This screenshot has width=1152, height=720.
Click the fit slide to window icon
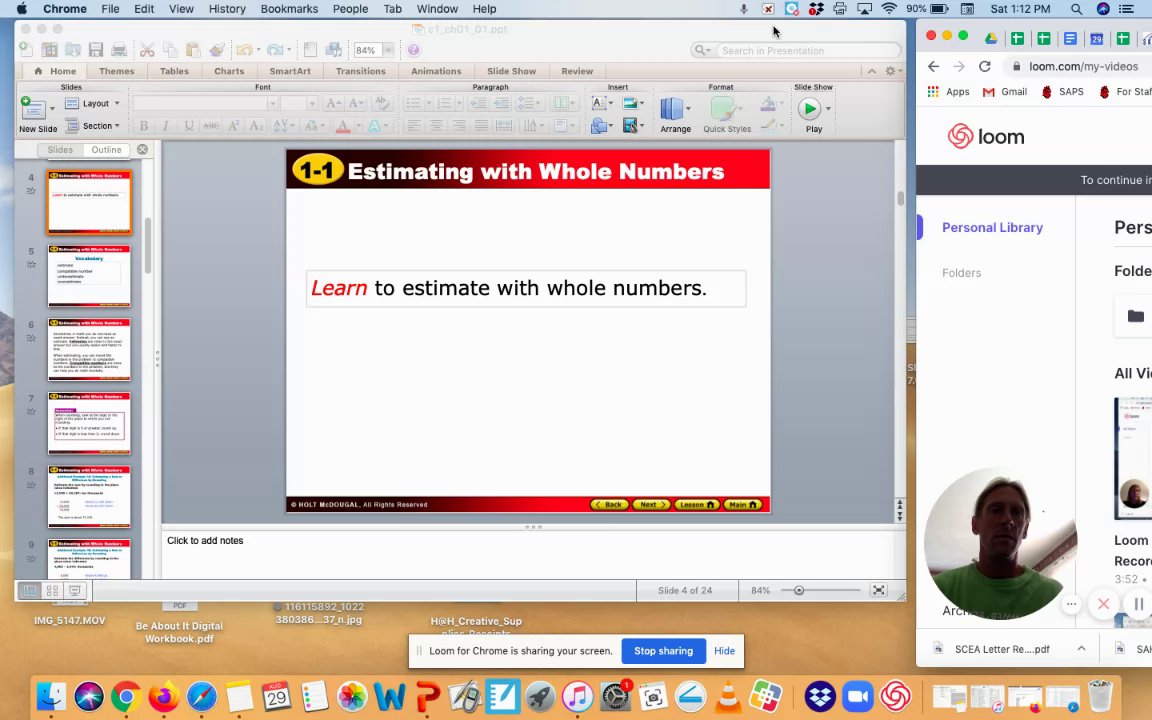[878, 590]
